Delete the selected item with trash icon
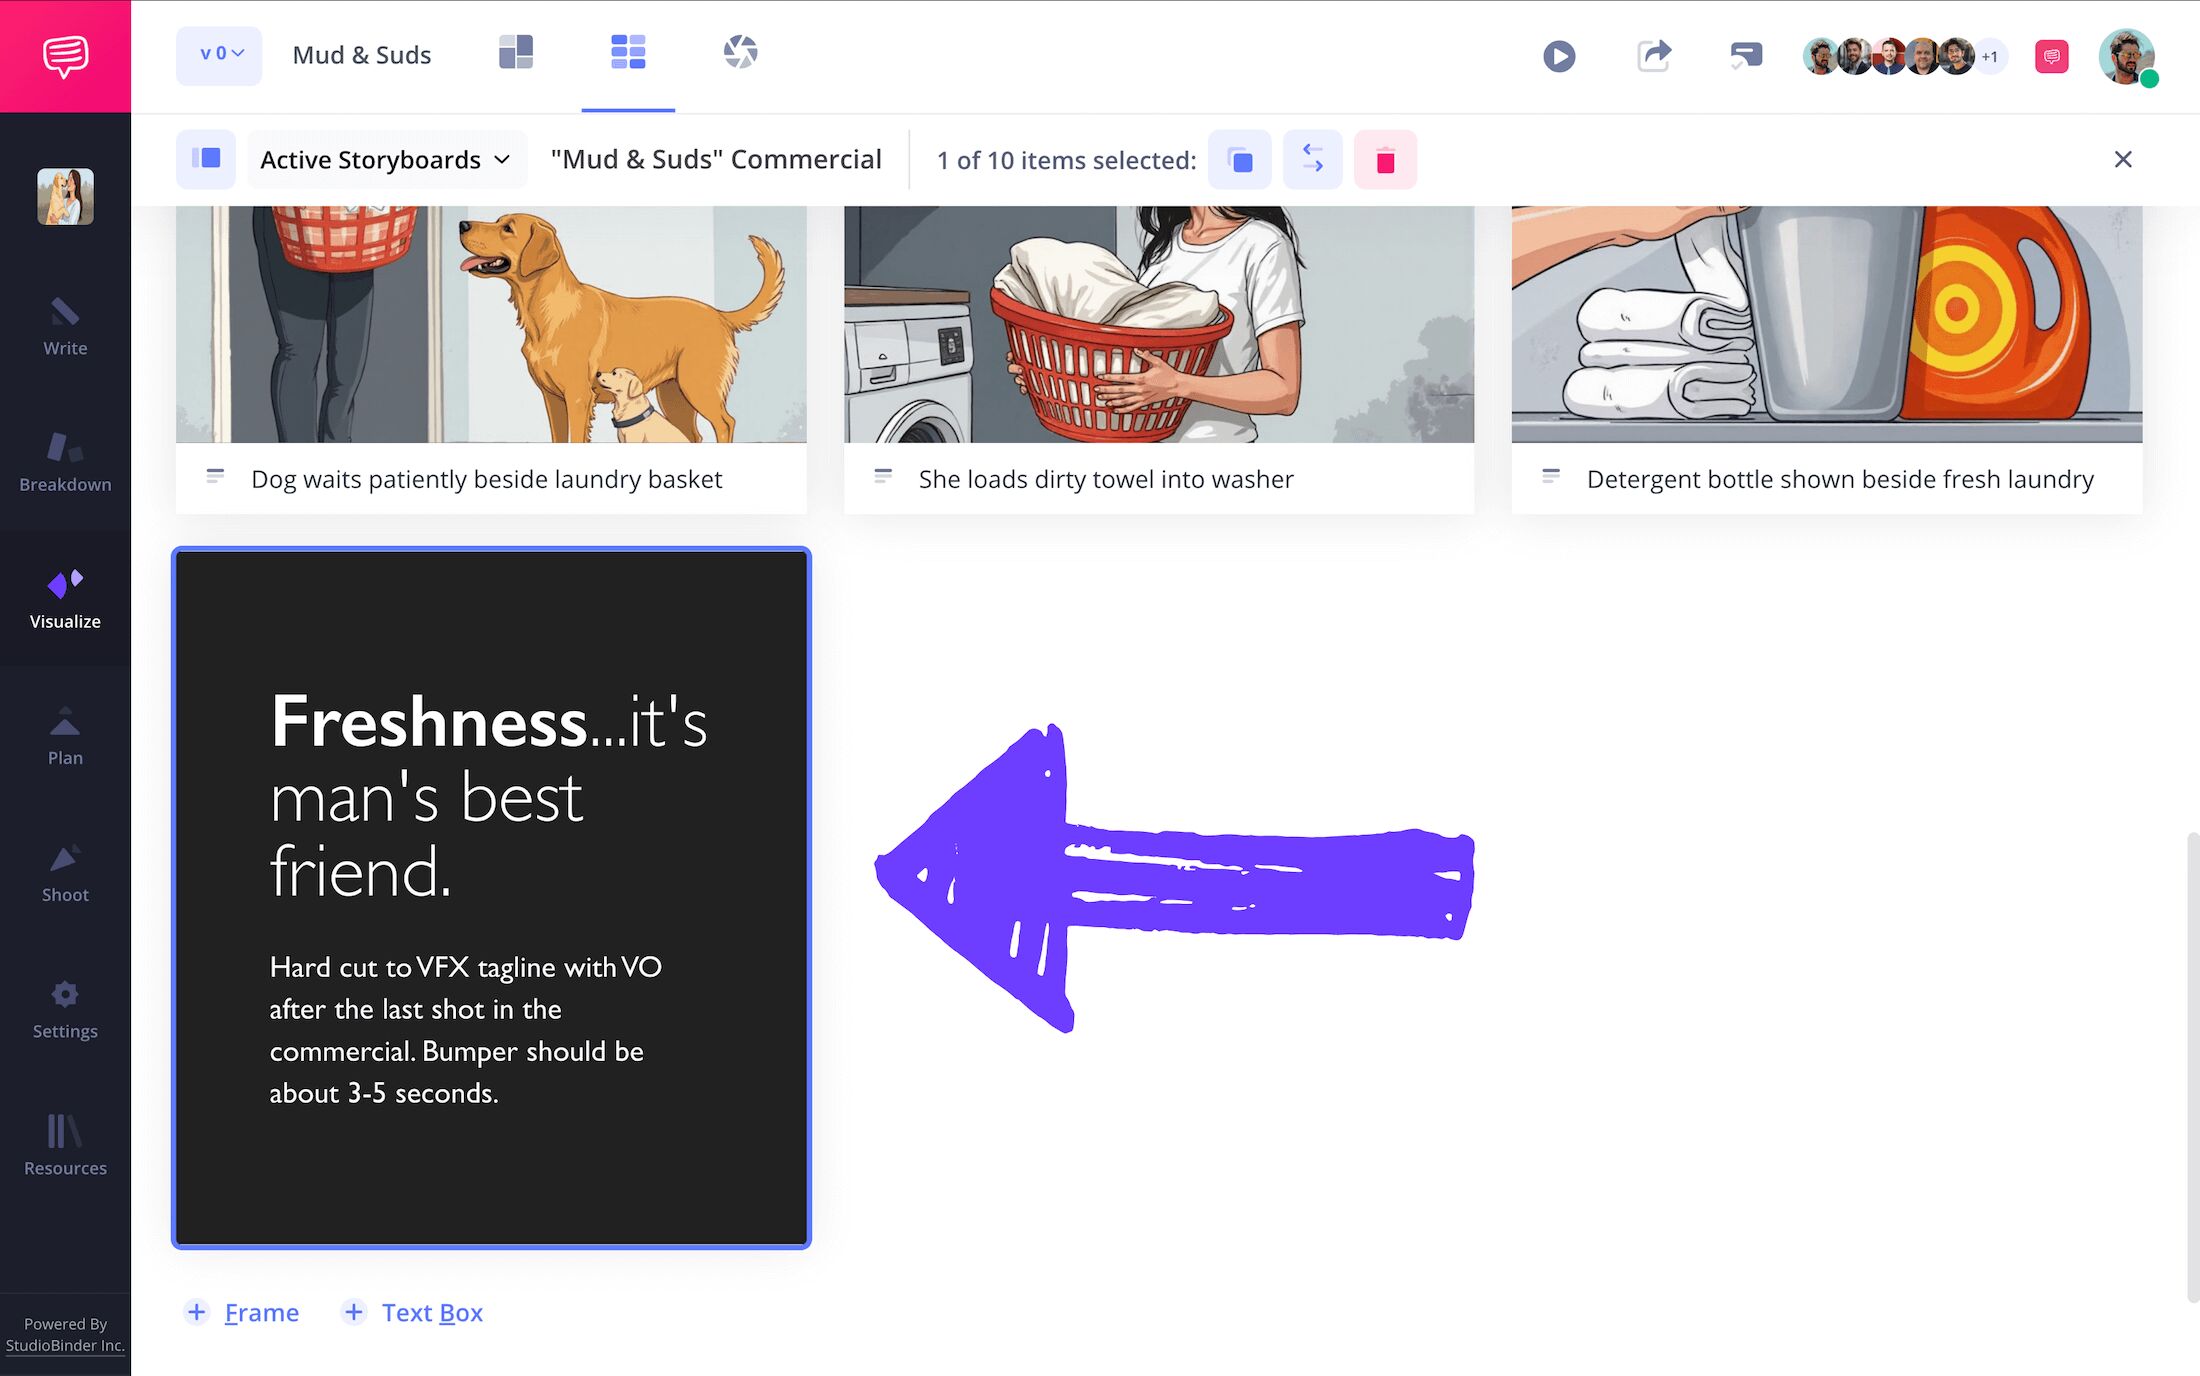The width and height of the screenshot is (2200, 1376). (1385, 160)
